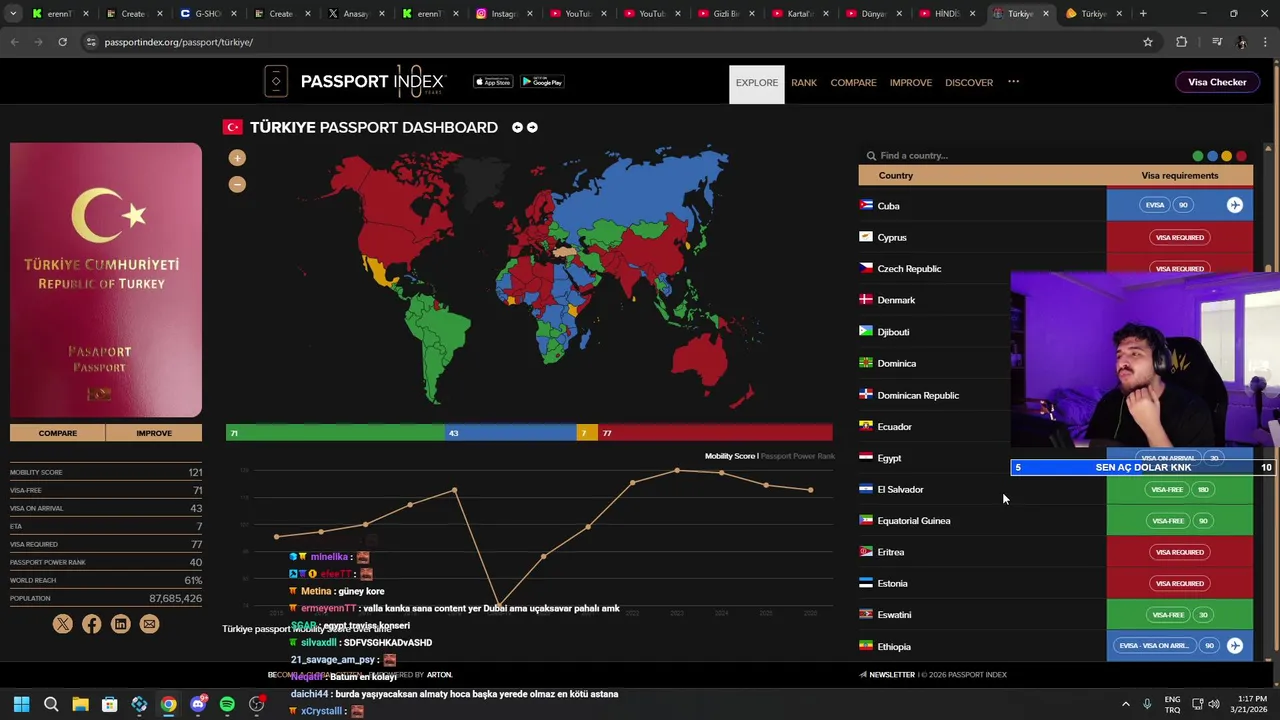Open Spotify from the taskbar
The image size is (1280, 720).
pos(227,705)
